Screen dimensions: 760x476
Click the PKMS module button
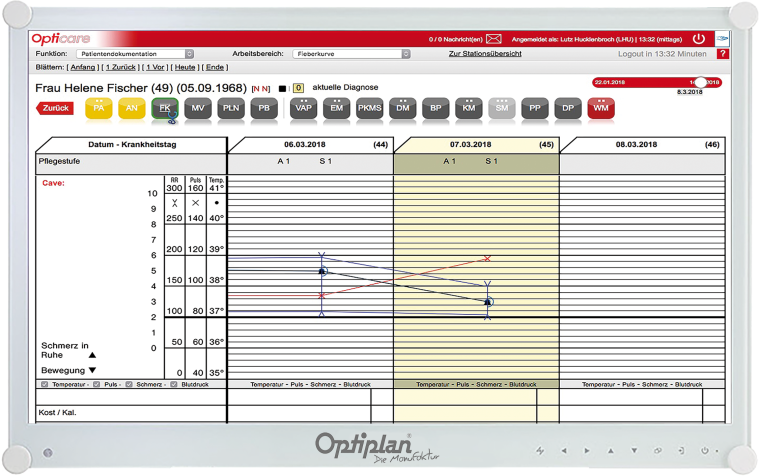click(369, 108)
